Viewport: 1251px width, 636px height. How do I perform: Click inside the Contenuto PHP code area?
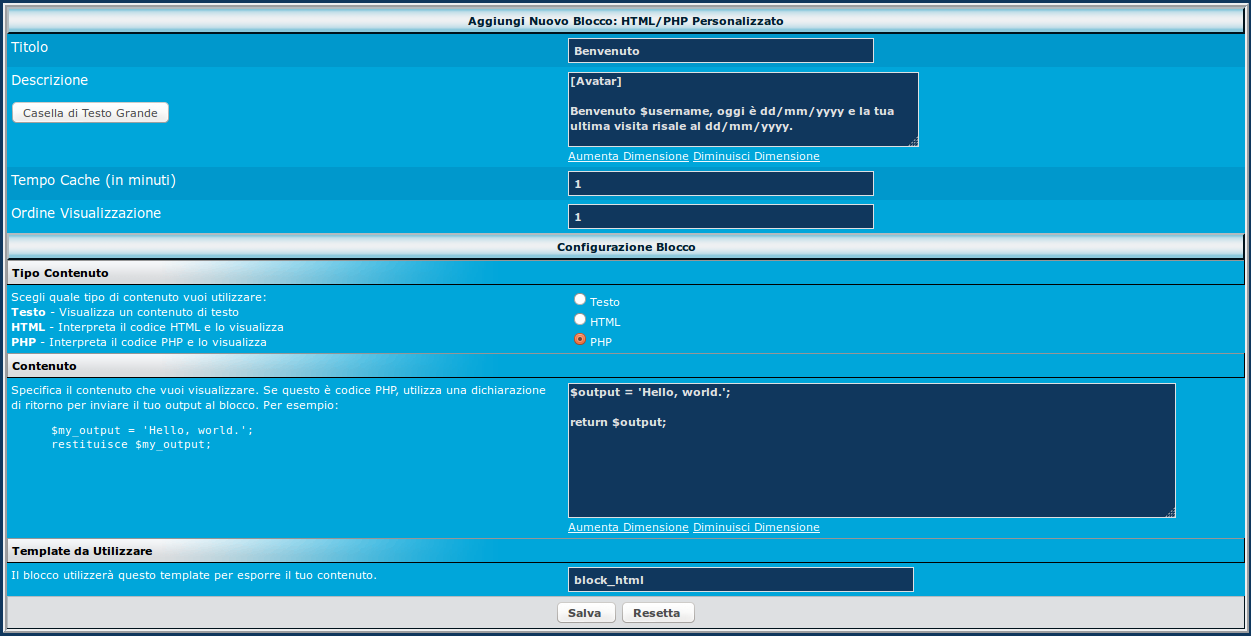click(870, 450)
